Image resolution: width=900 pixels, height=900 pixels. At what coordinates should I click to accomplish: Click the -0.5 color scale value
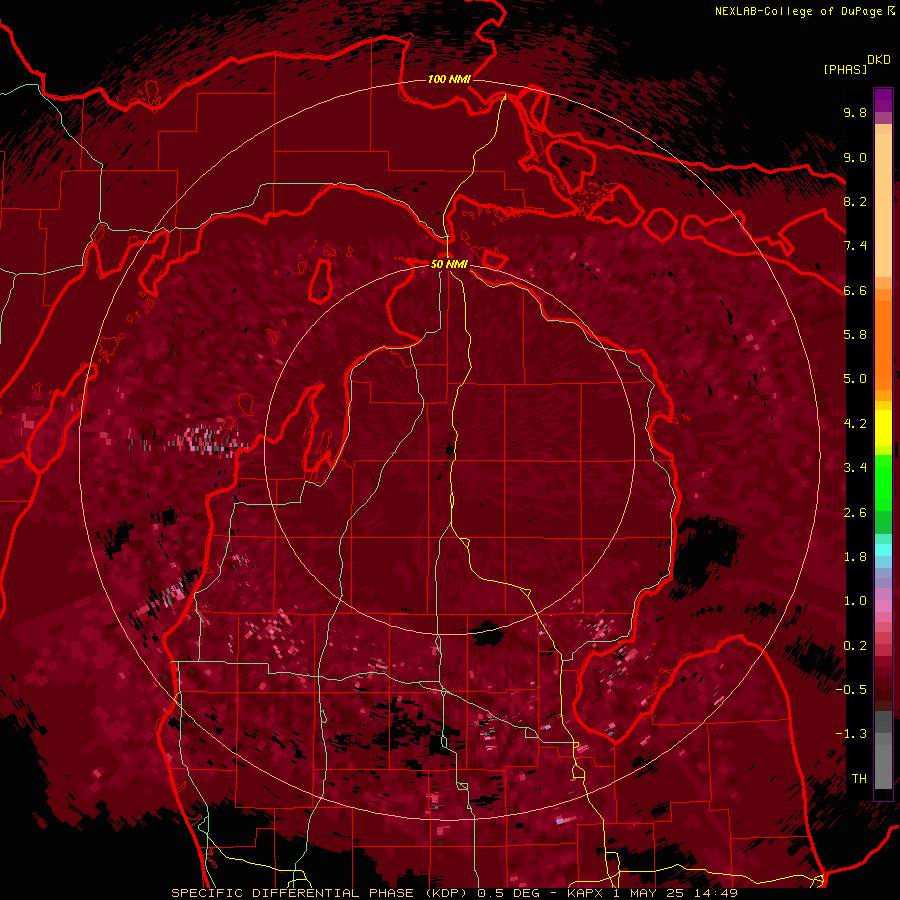(x=851, y=690)
